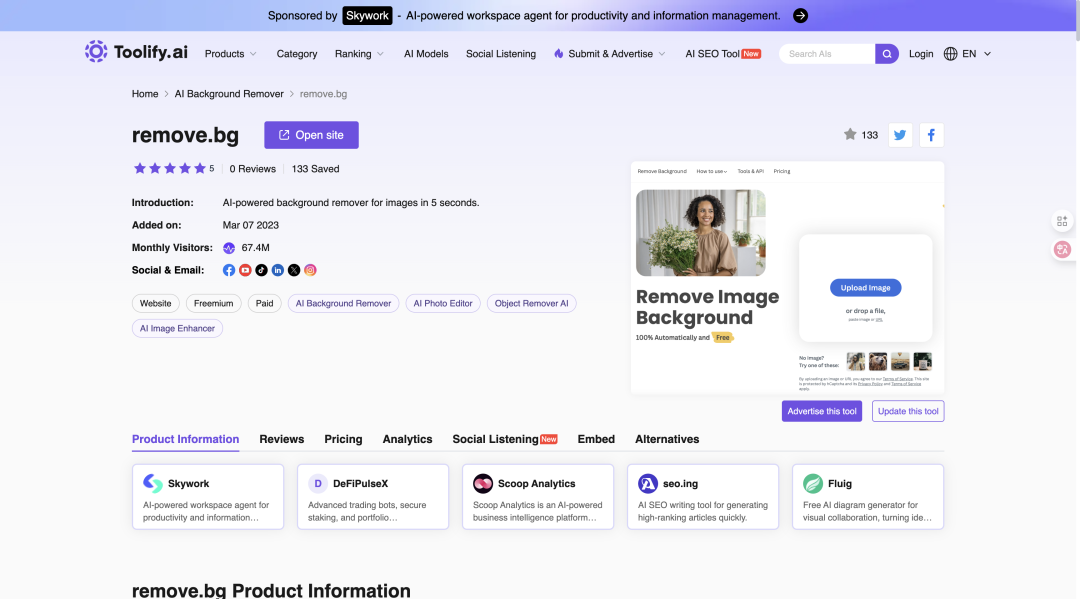Open the Scoop Analytics card title

click(537, 483)
